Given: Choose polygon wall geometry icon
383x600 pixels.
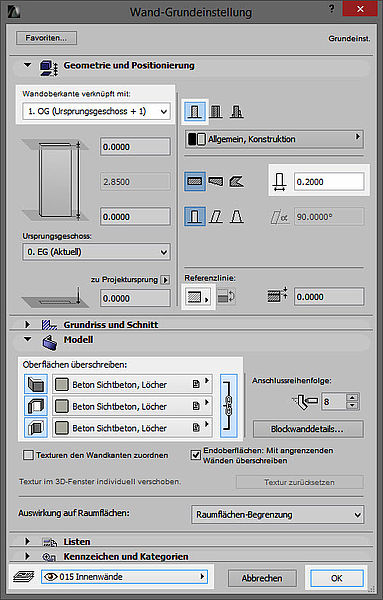Looking at the screenshot, I should pos(236,181).
